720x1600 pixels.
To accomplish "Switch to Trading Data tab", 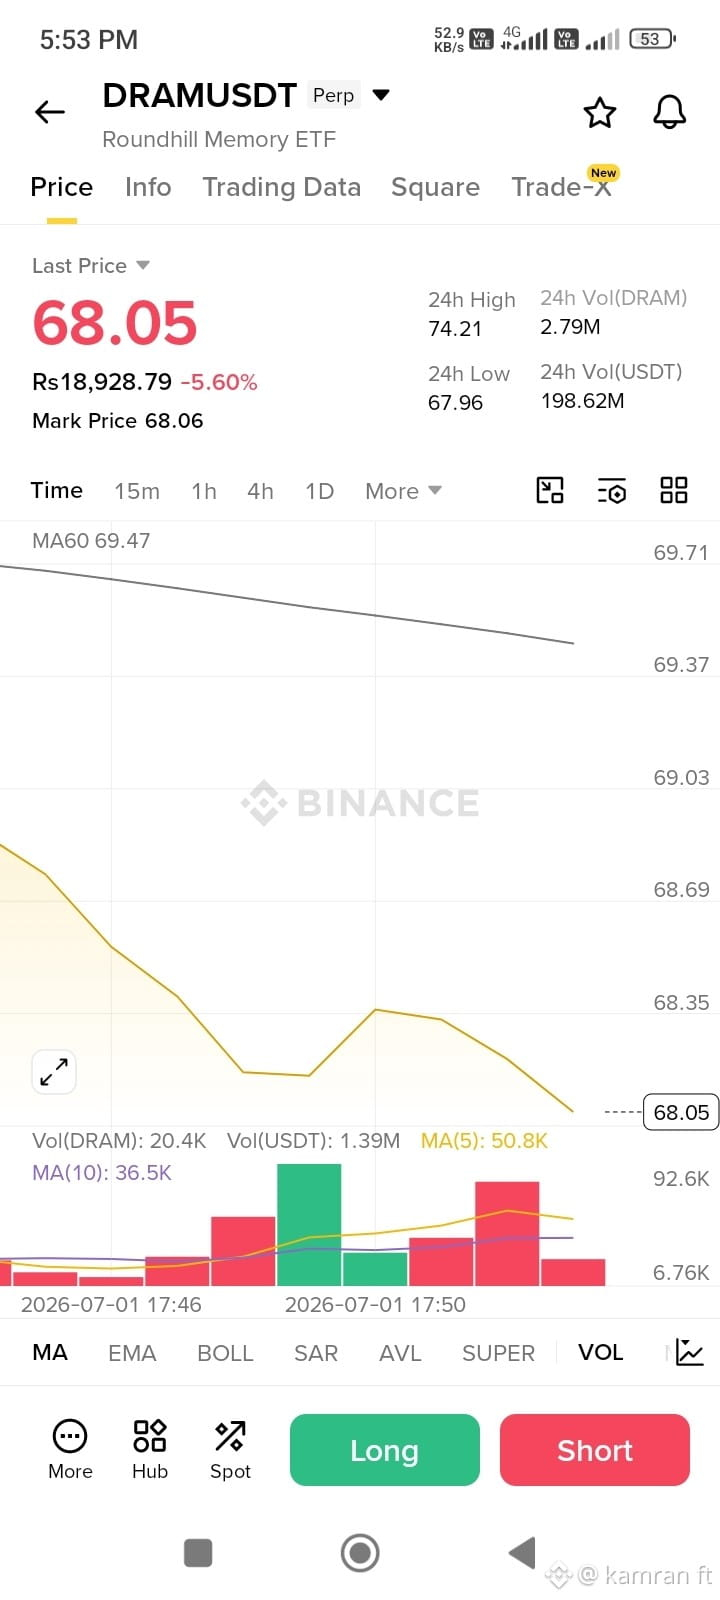I will 281,187.
